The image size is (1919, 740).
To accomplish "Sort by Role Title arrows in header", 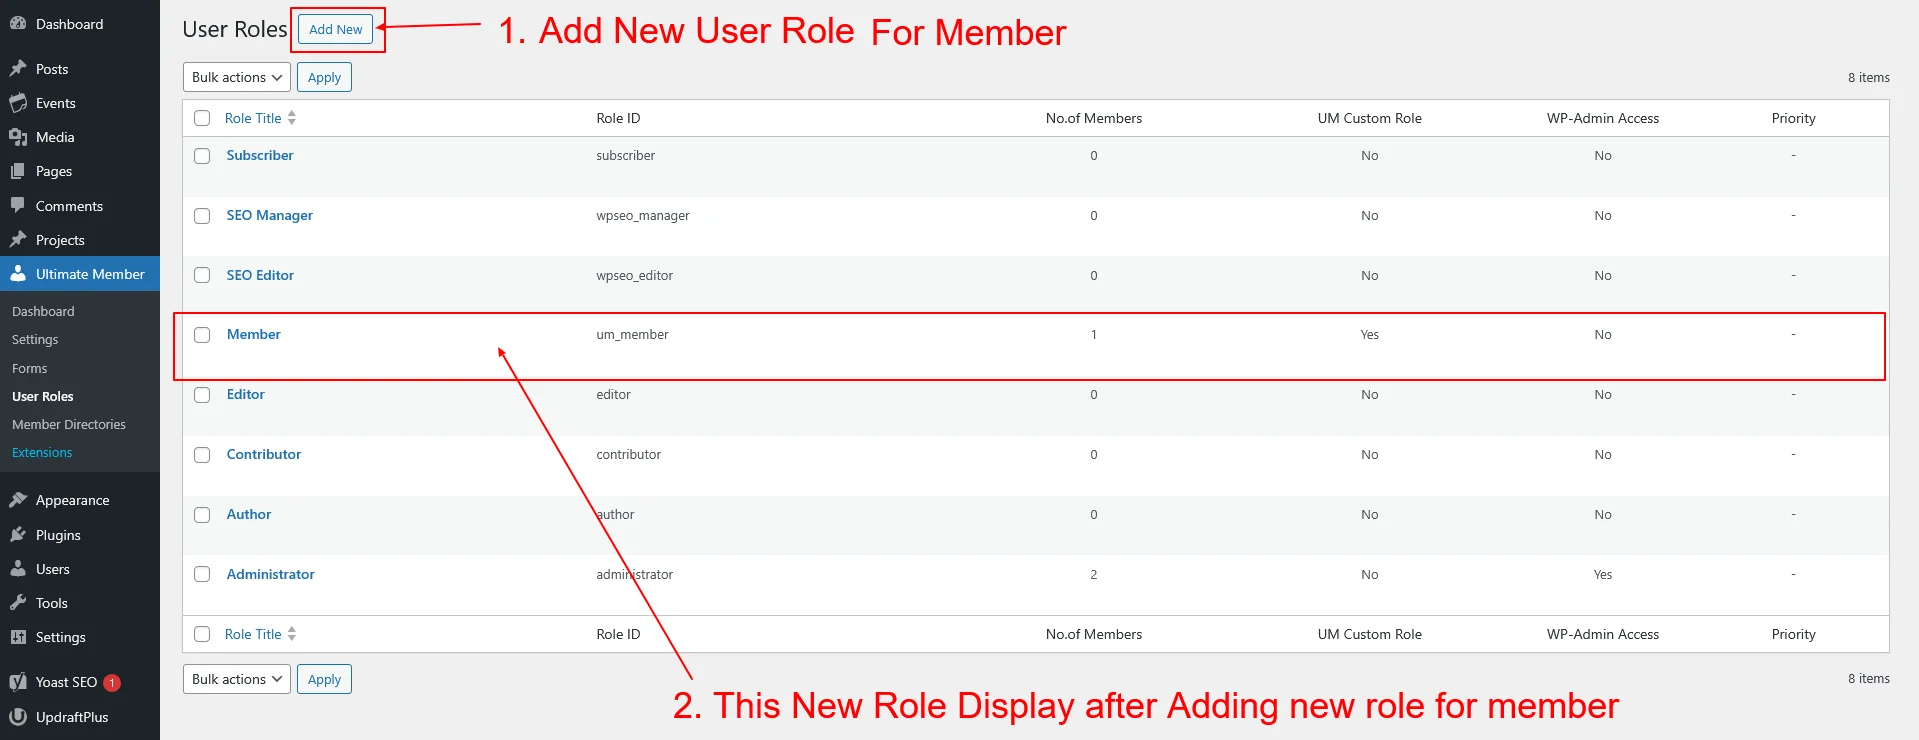I will [292, 118].
